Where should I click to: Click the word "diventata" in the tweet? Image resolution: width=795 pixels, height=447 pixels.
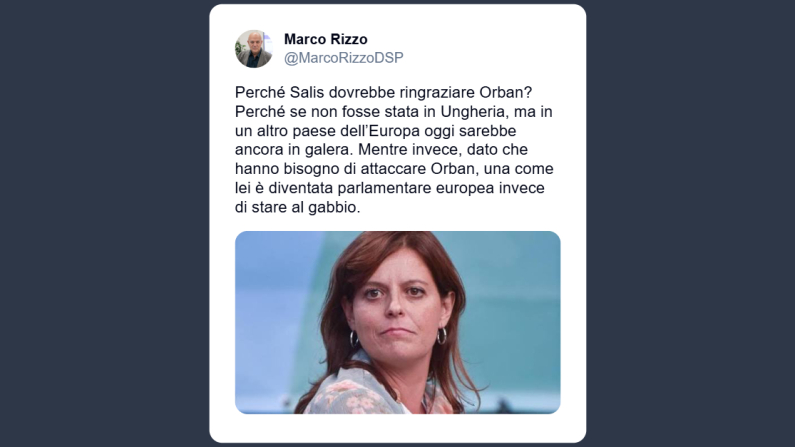[301, 188]
